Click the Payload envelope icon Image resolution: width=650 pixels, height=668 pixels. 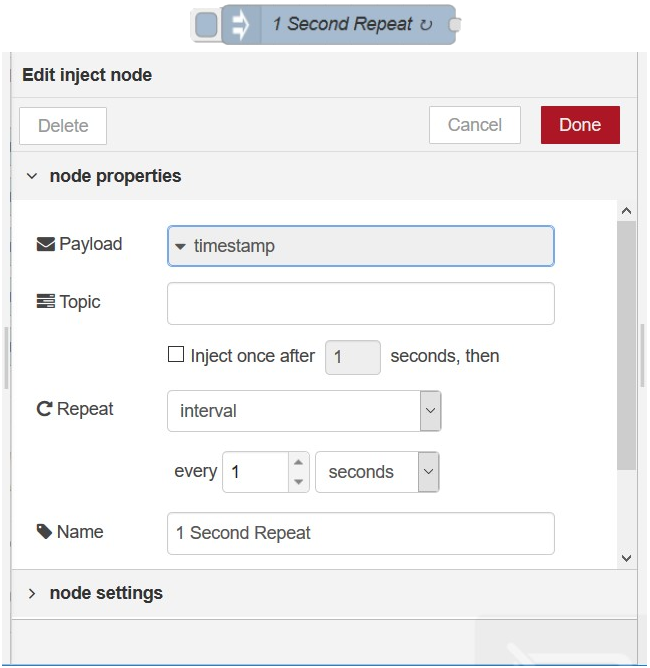pyautogui.click(x=45, y=244)
